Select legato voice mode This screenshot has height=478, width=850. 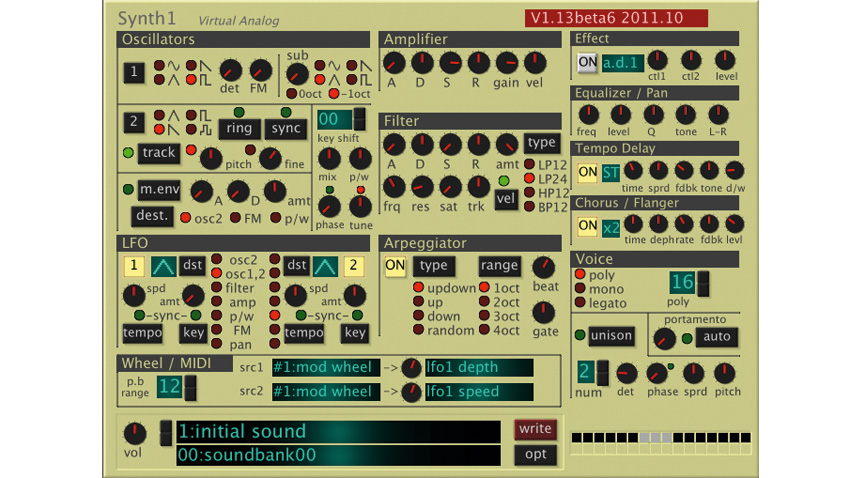point(580,302)
